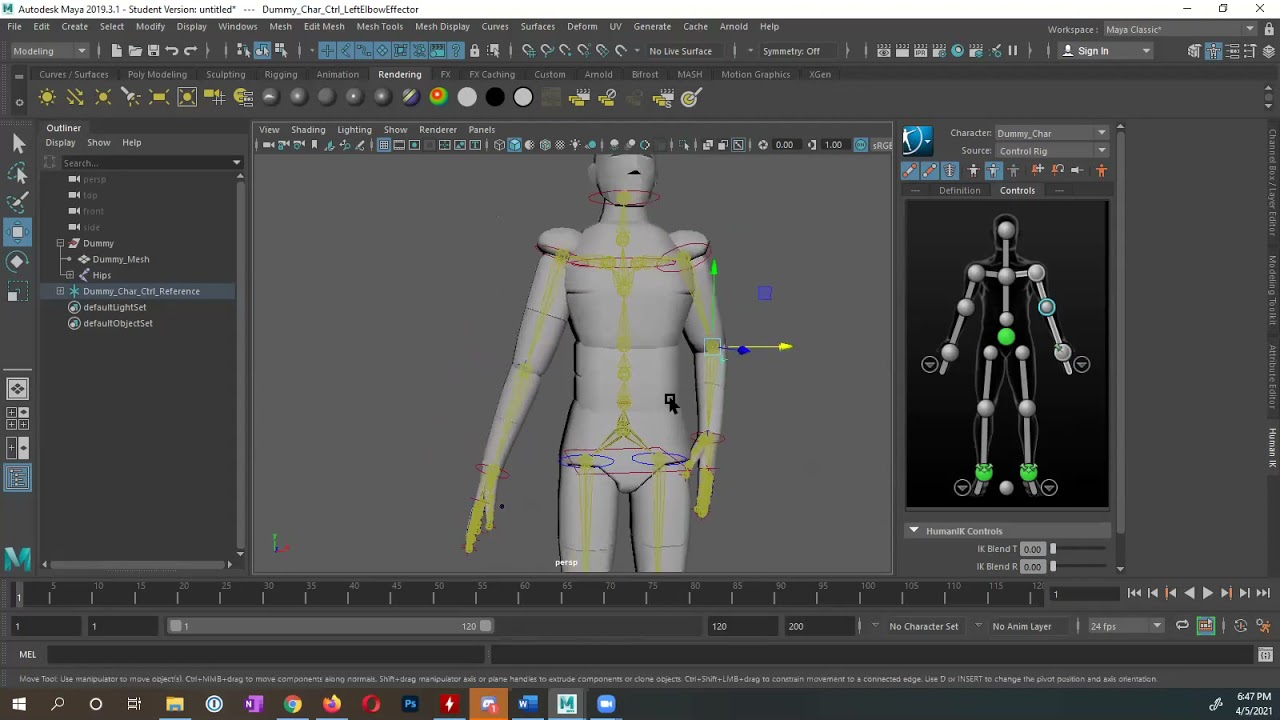The width and height of the screenshot is (1280, 720).
Task: Undo the last action in status line
Action: pos(172,51)
